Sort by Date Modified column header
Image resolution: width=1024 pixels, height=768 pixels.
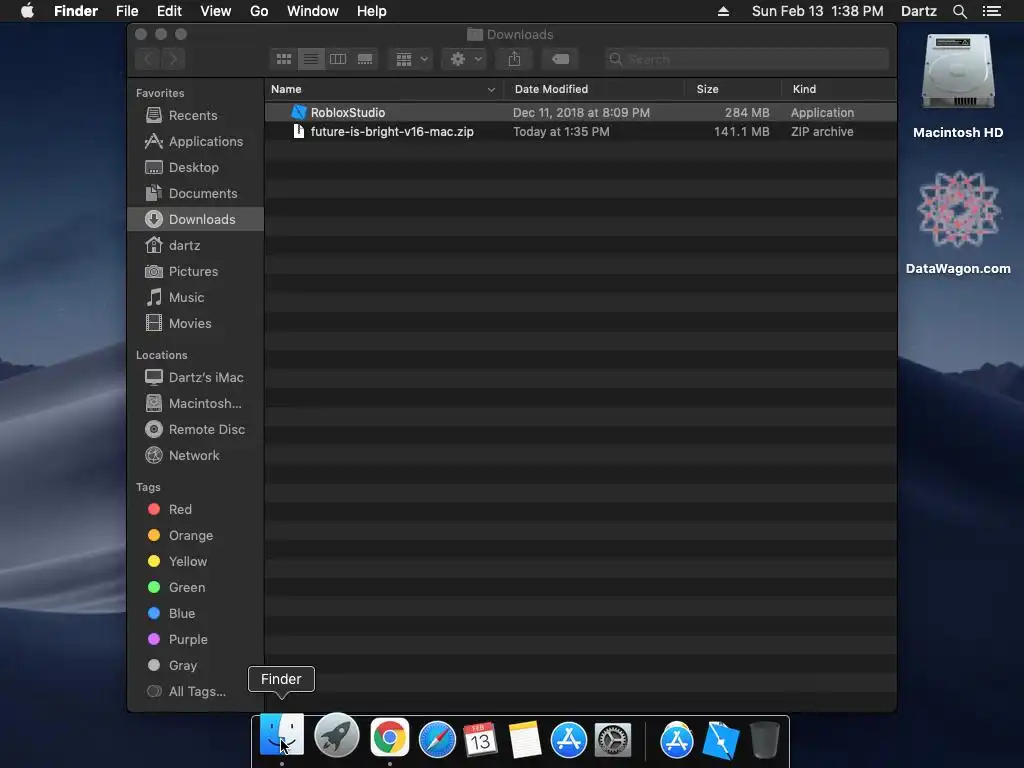click(594, 89)
